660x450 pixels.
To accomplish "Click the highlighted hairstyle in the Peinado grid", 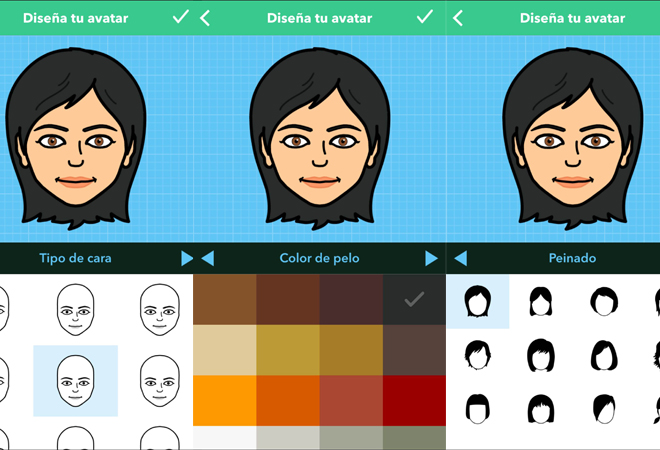I will point(479,300).
